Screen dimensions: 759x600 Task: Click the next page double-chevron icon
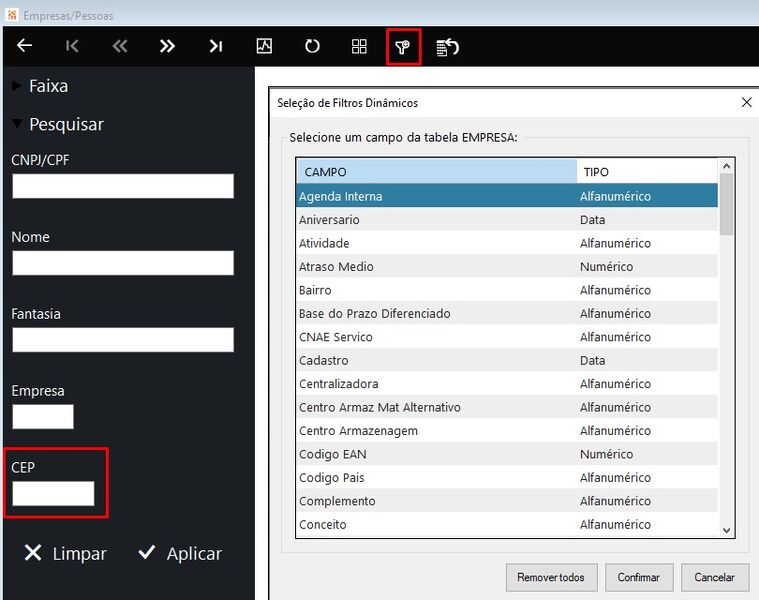pyautogui.click(x=167, y=46)
